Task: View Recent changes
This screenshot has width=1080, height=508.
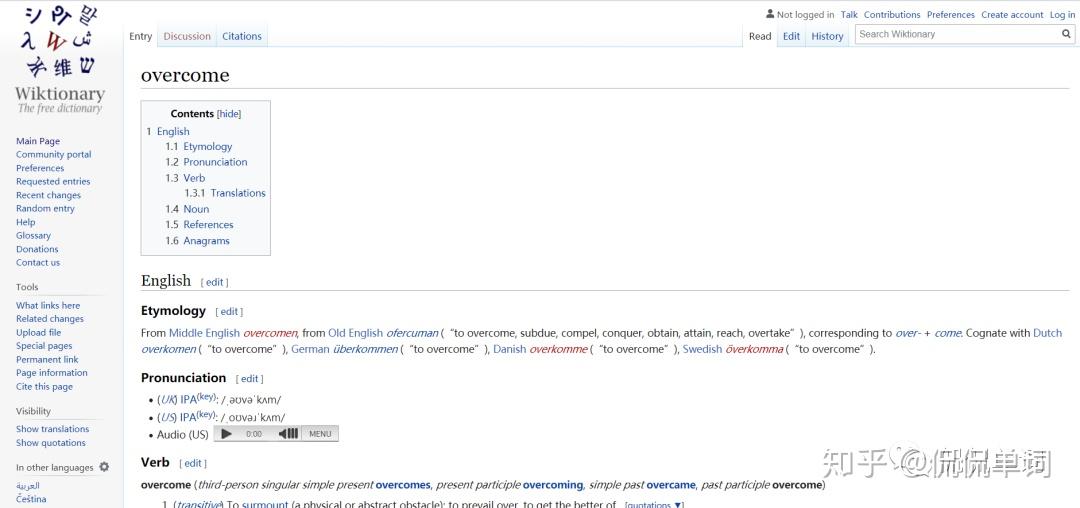Action: coord(48,195)
